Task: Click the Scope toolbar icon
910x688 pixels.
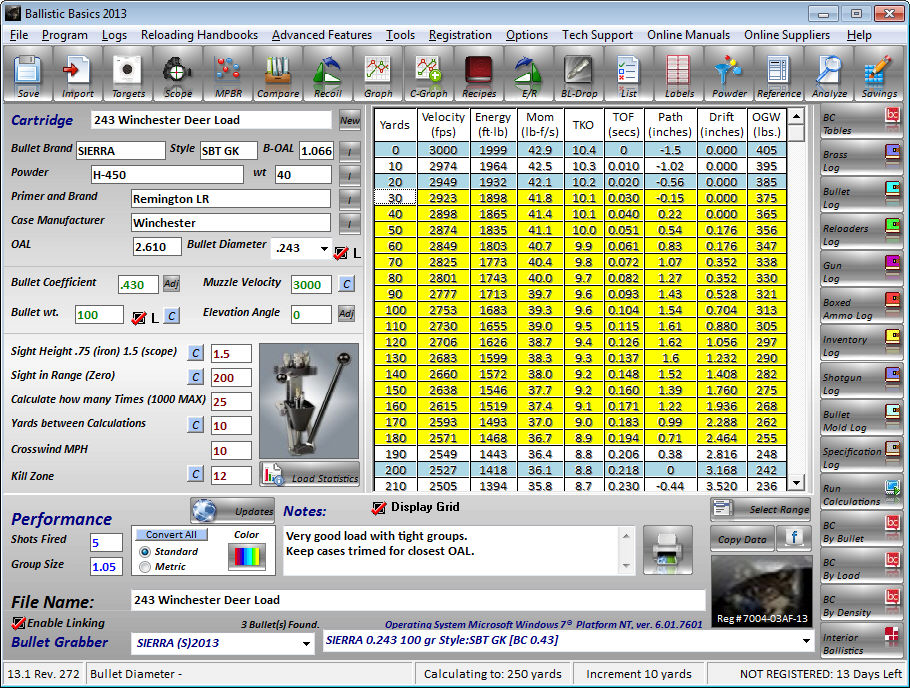Action: click(178, 75)
